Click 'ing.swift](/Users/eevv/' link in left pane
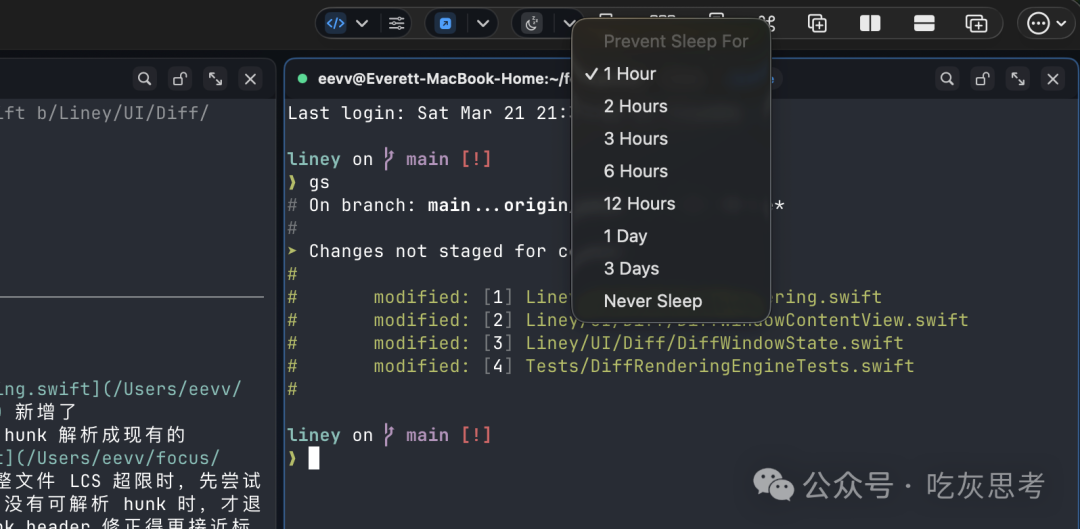This screenshot has height=529, width=1080. (x=121, y=389)
